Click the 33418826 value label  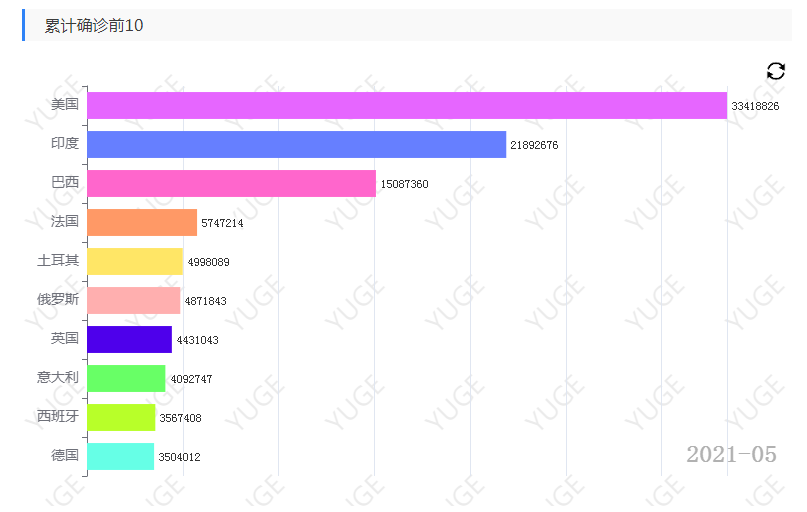coord(755,106)
